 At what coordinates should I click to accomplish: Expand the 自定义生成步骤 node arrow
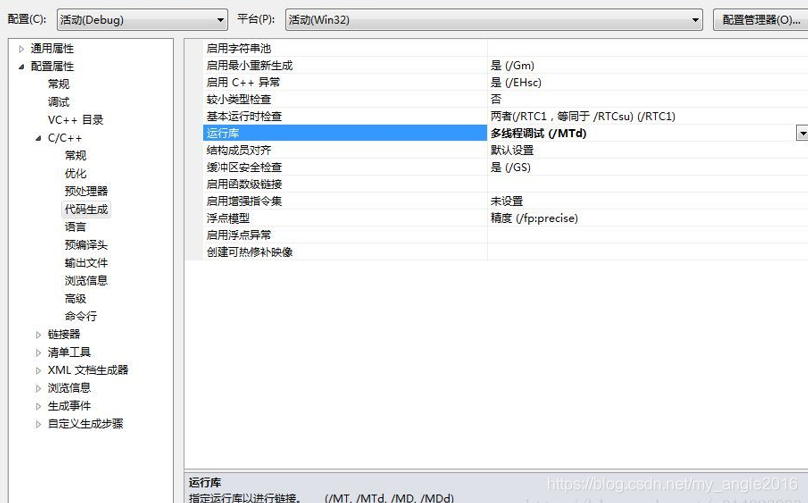38,424
